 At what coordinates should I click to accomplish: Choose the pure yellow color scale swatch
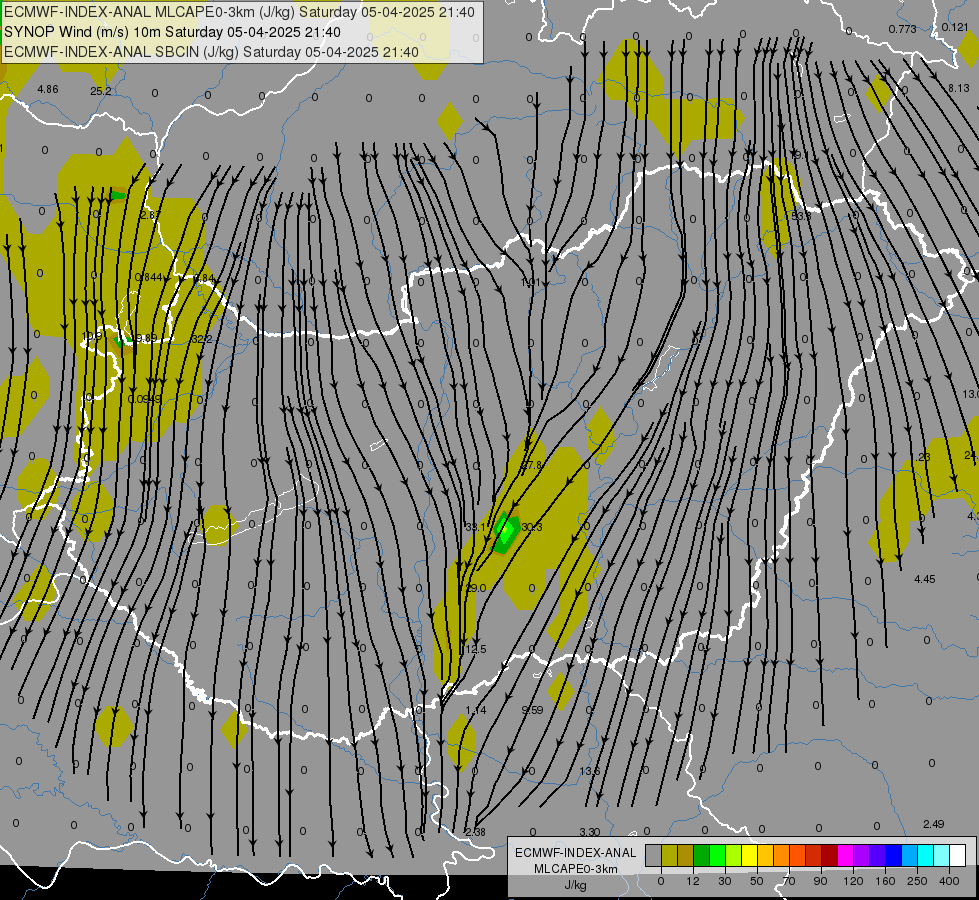click(750, 855)
